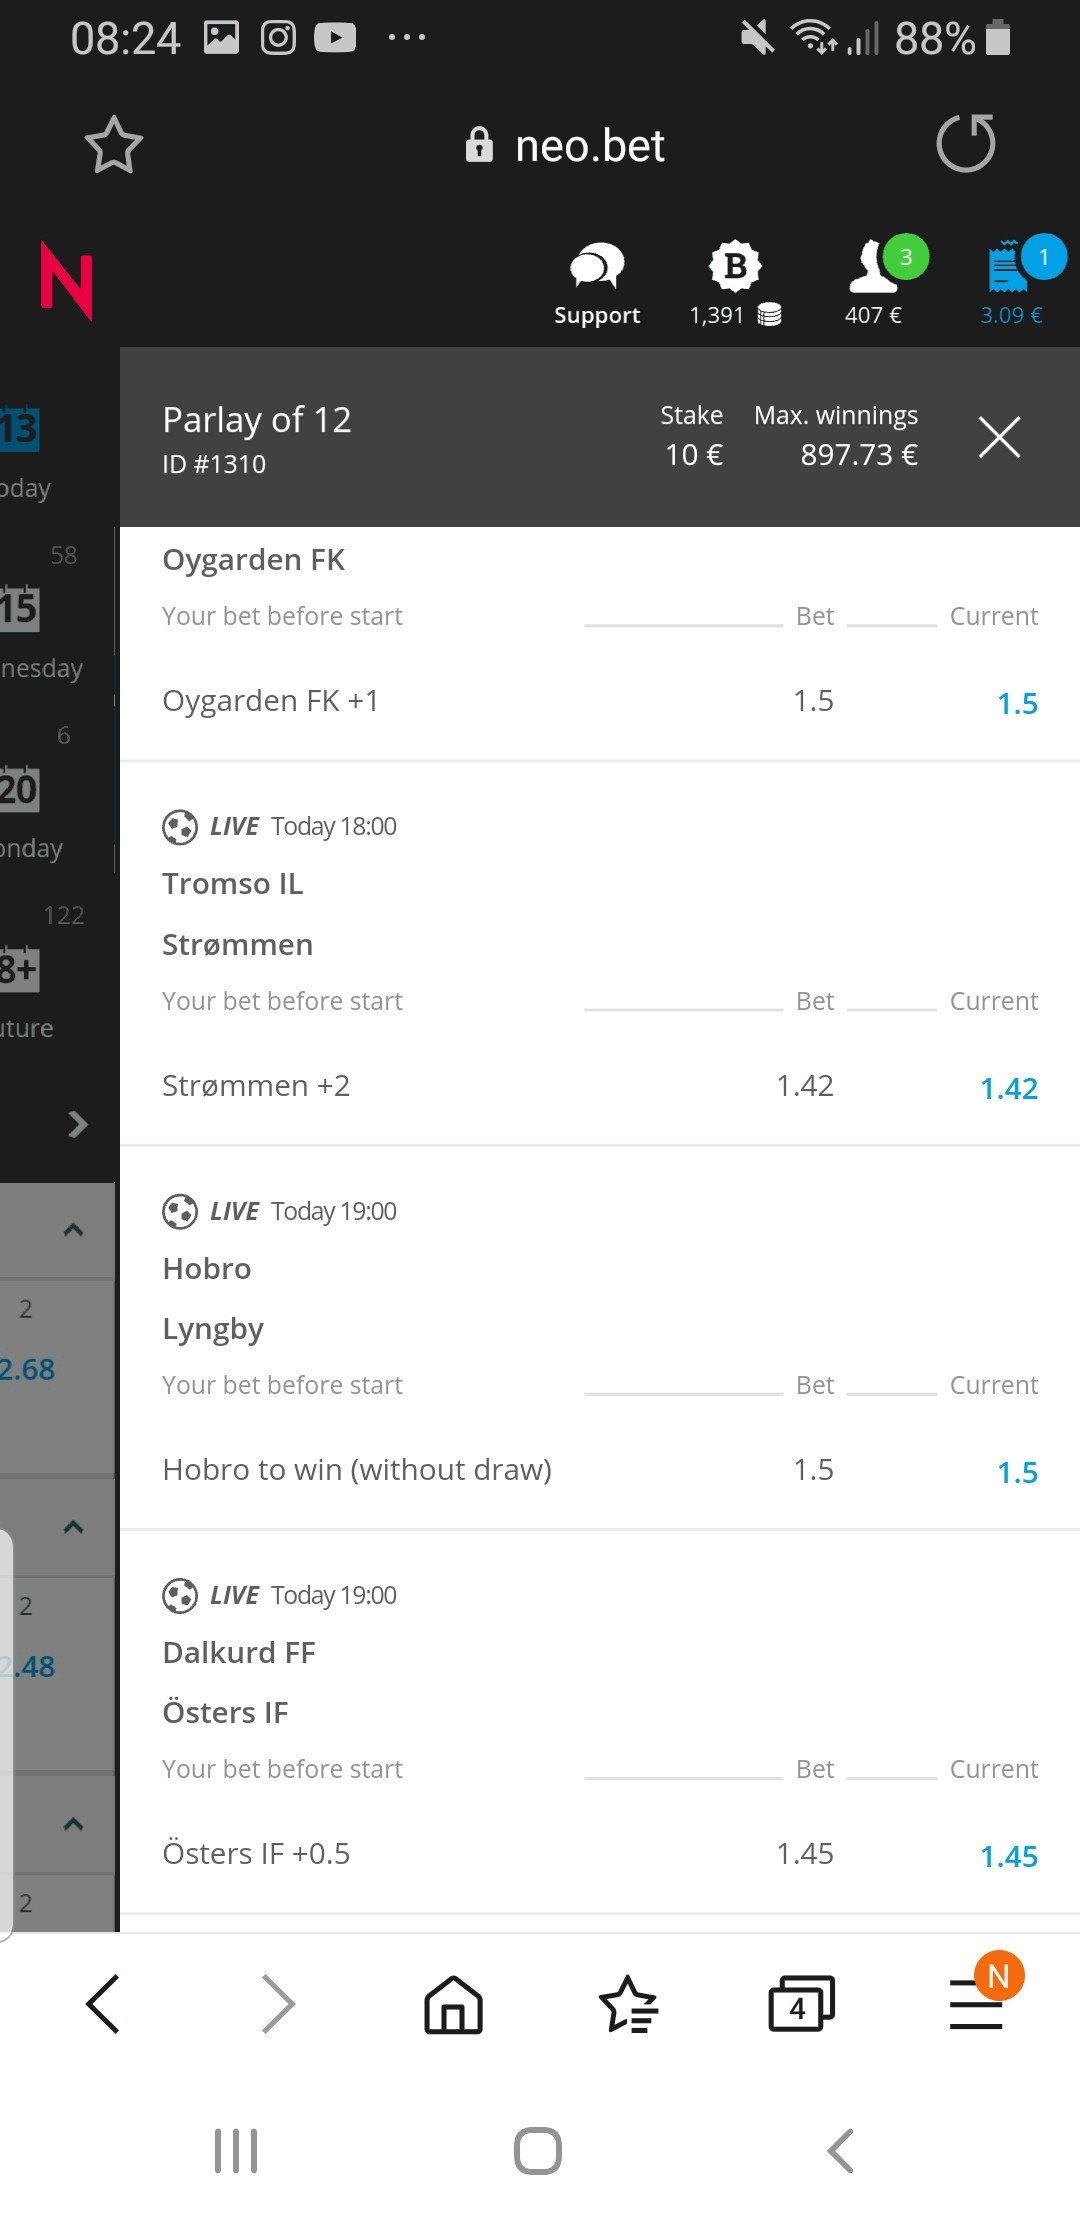Open the browser home page
This screenshot has height=2220, width=1080.
pyautogui.click(x=453, y=2004)
